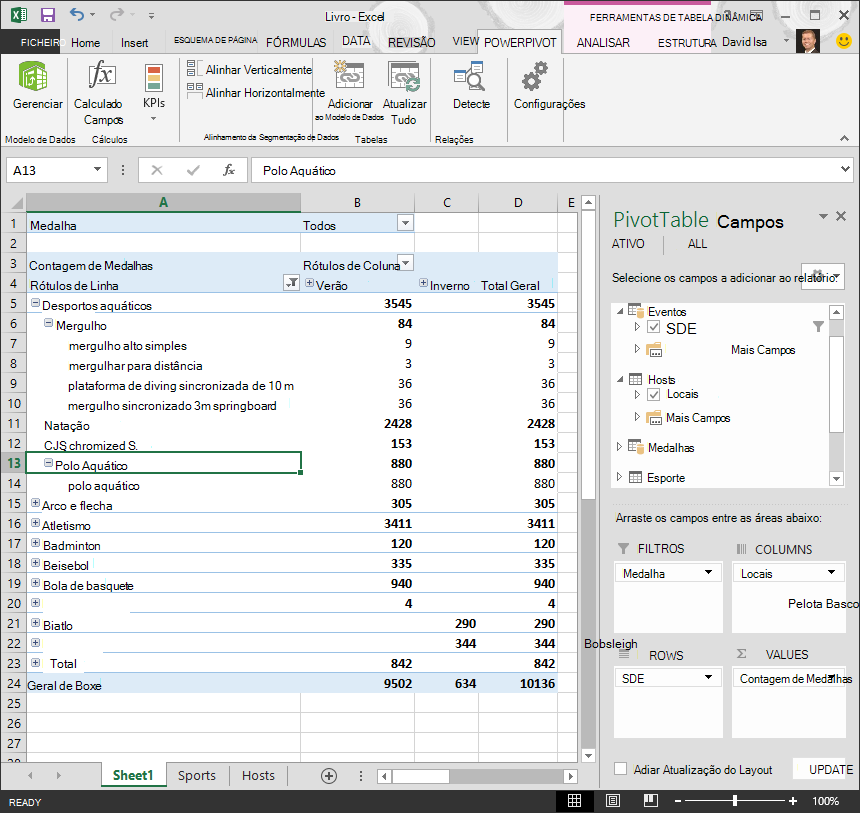Click the Gerenciar data model icon
The image size is (860, 813).
33,76
